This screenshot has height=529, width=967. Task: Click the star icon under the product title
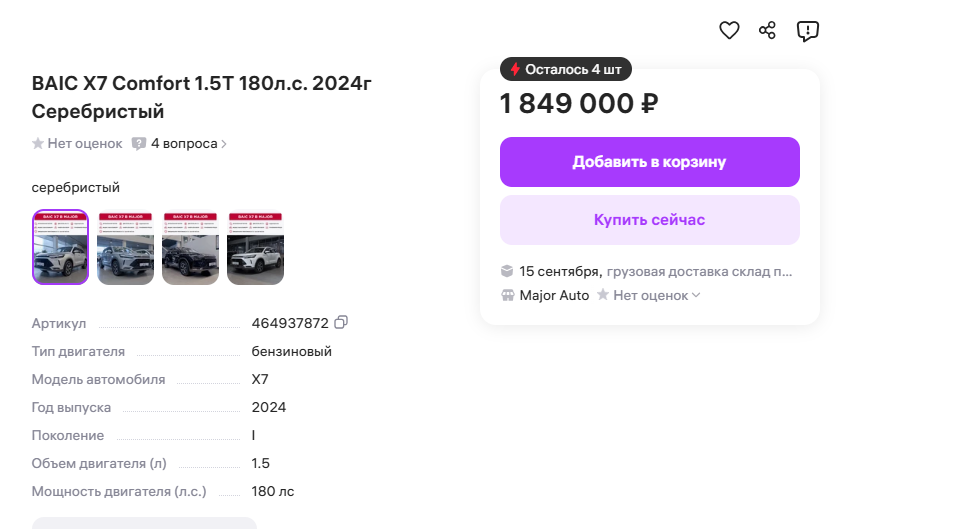(x=38, y=144)
